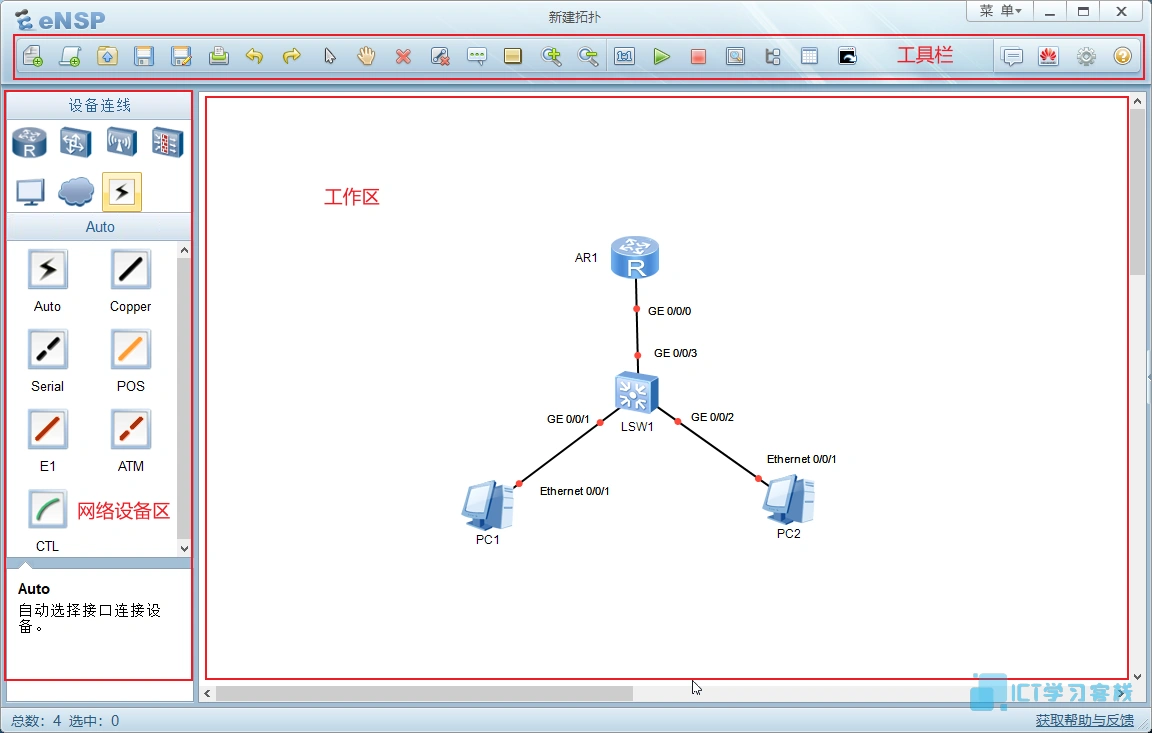Select the AR1 router in workspace

635,257
